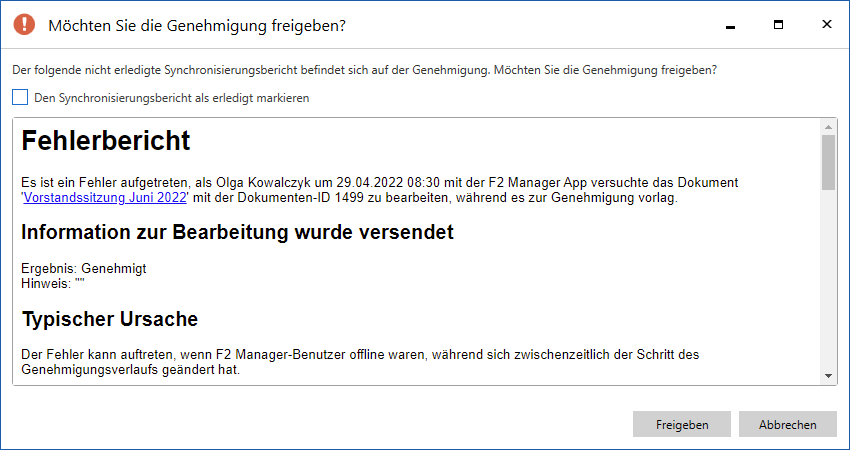This screenshot has width=850, height=450.
Task: Close the dialog with the X button
Action: point(826,24)
